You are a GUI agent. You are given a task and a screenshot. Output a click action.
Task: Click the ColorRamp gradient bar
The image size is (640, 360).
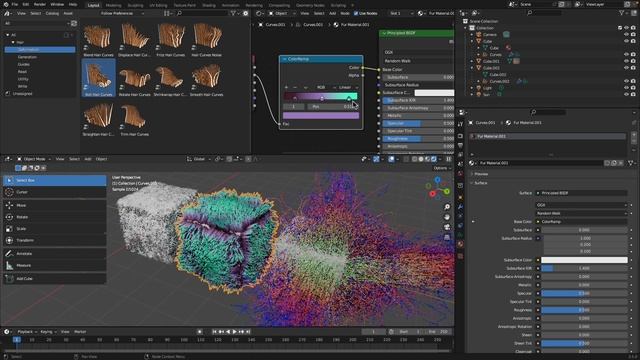(x=321, y=96)
